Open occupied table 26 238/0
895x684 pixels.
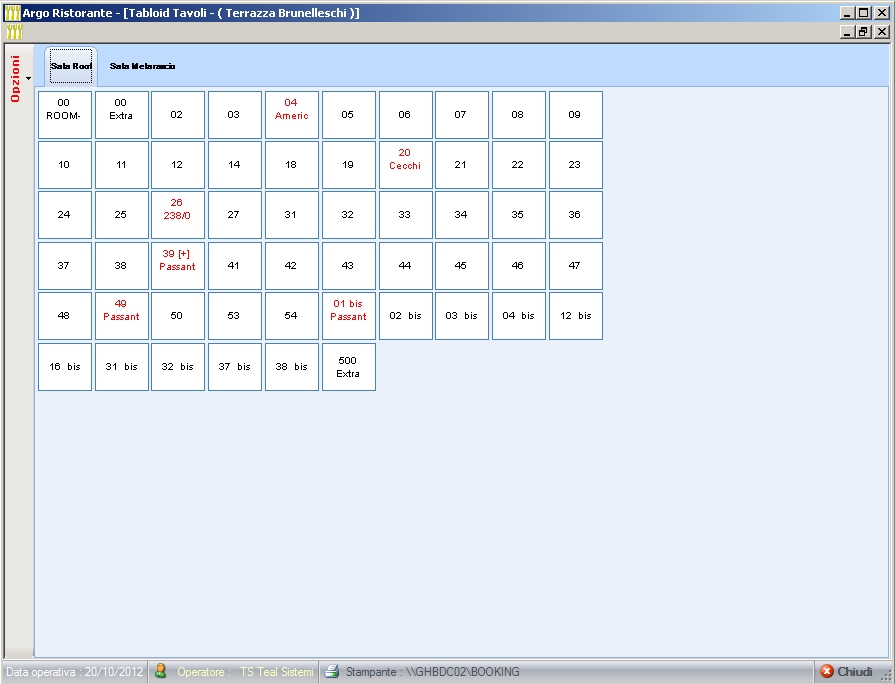click(178, 215)
